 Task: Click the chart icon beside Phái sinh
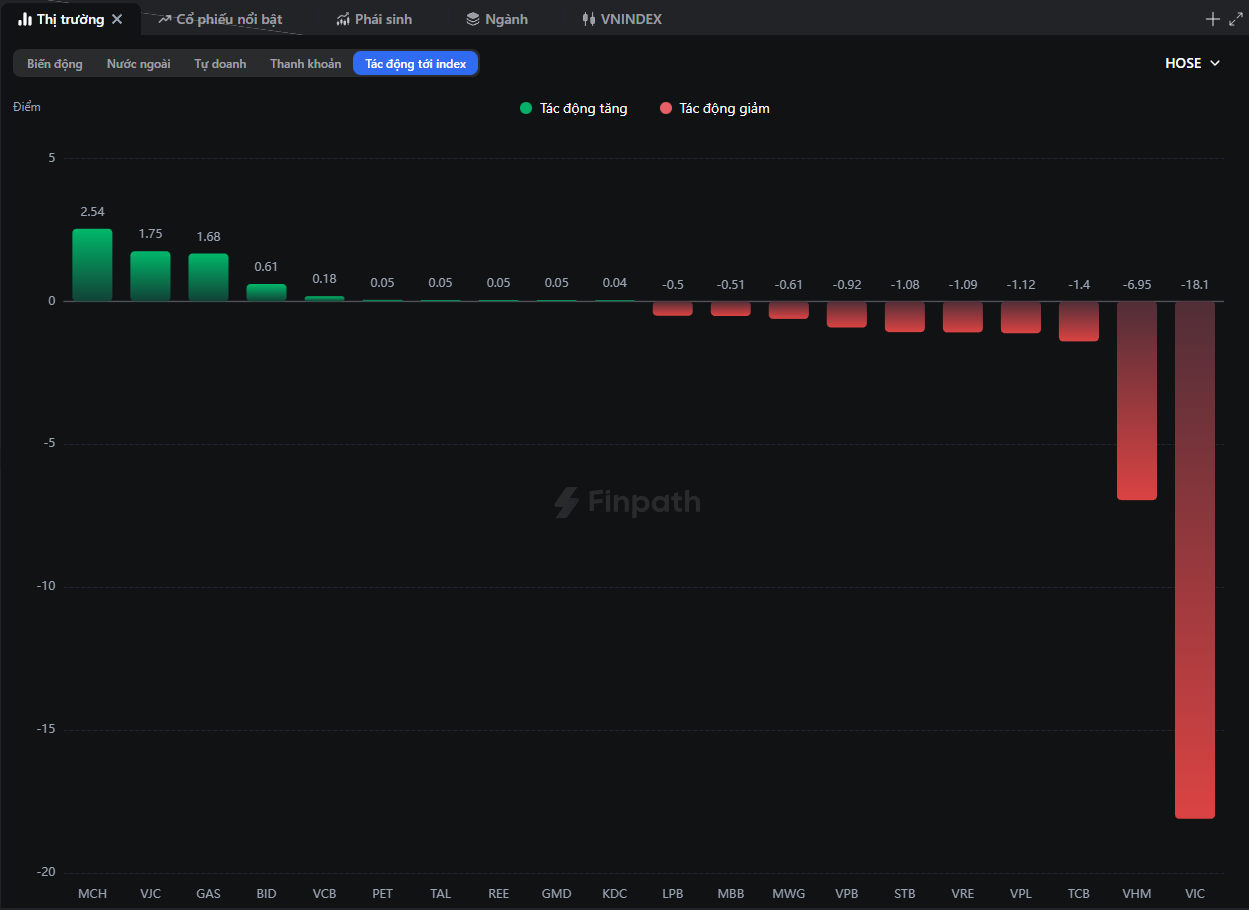point(343,19)
